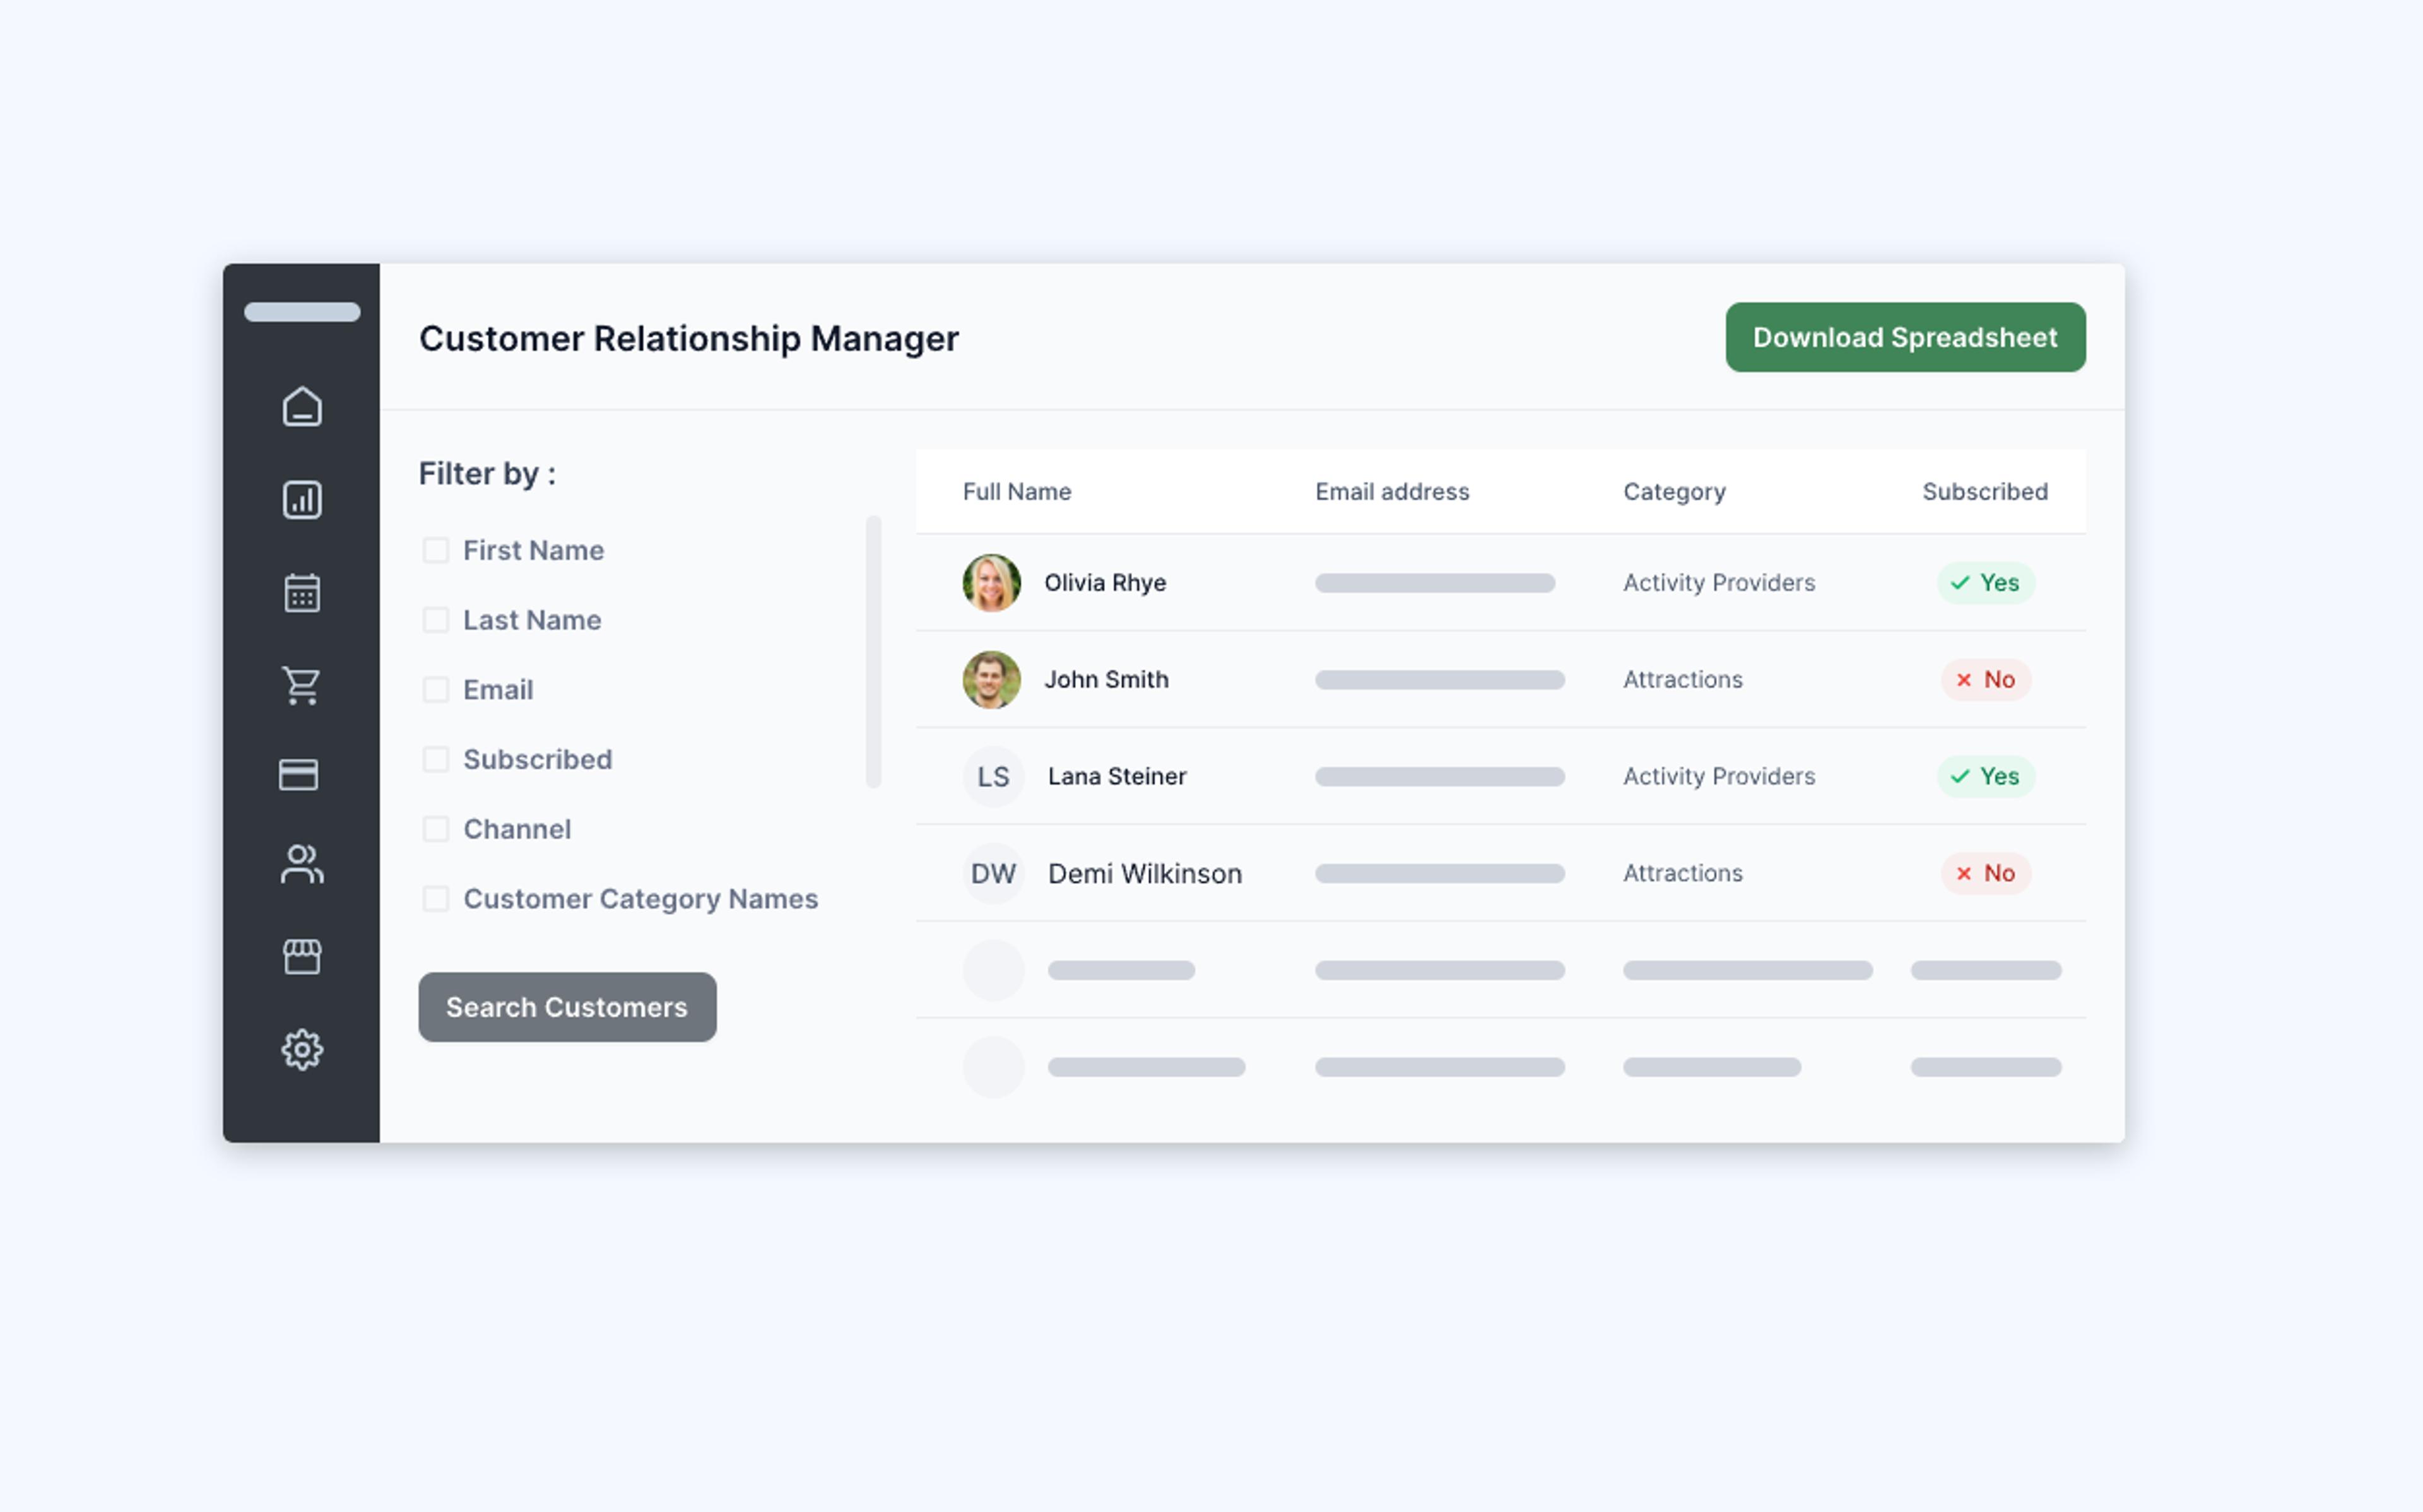The image size is (2423, 1512).
Task: Select the John Smith name
Action: (x=1106, y=680)
